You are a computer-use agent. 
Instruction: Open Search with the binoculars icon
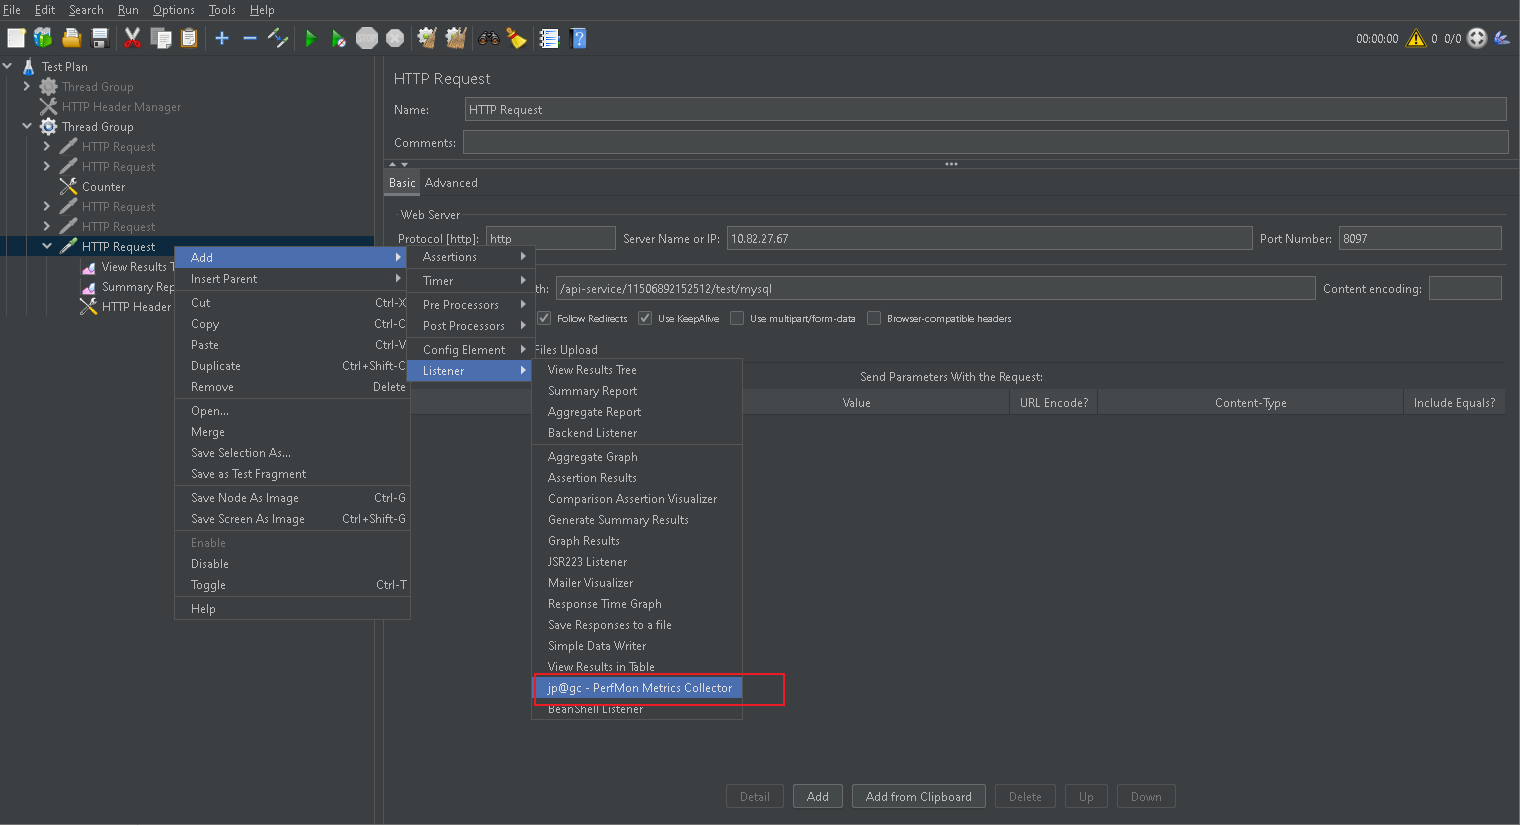488,38
